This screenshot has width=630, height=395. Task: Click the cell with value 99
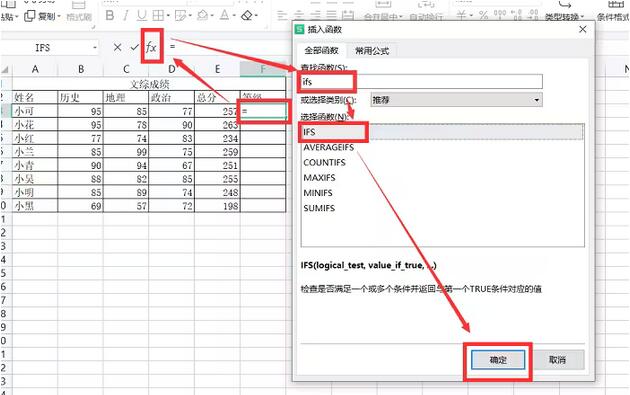tap(126, 151)
